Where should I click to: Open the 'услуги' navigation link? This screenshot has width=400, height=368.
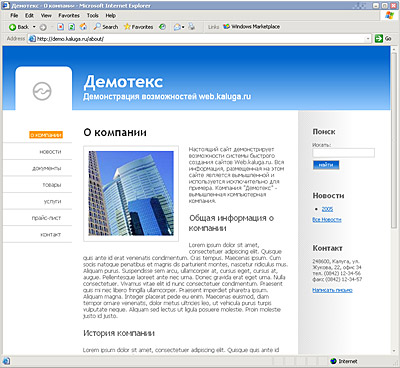52,202
